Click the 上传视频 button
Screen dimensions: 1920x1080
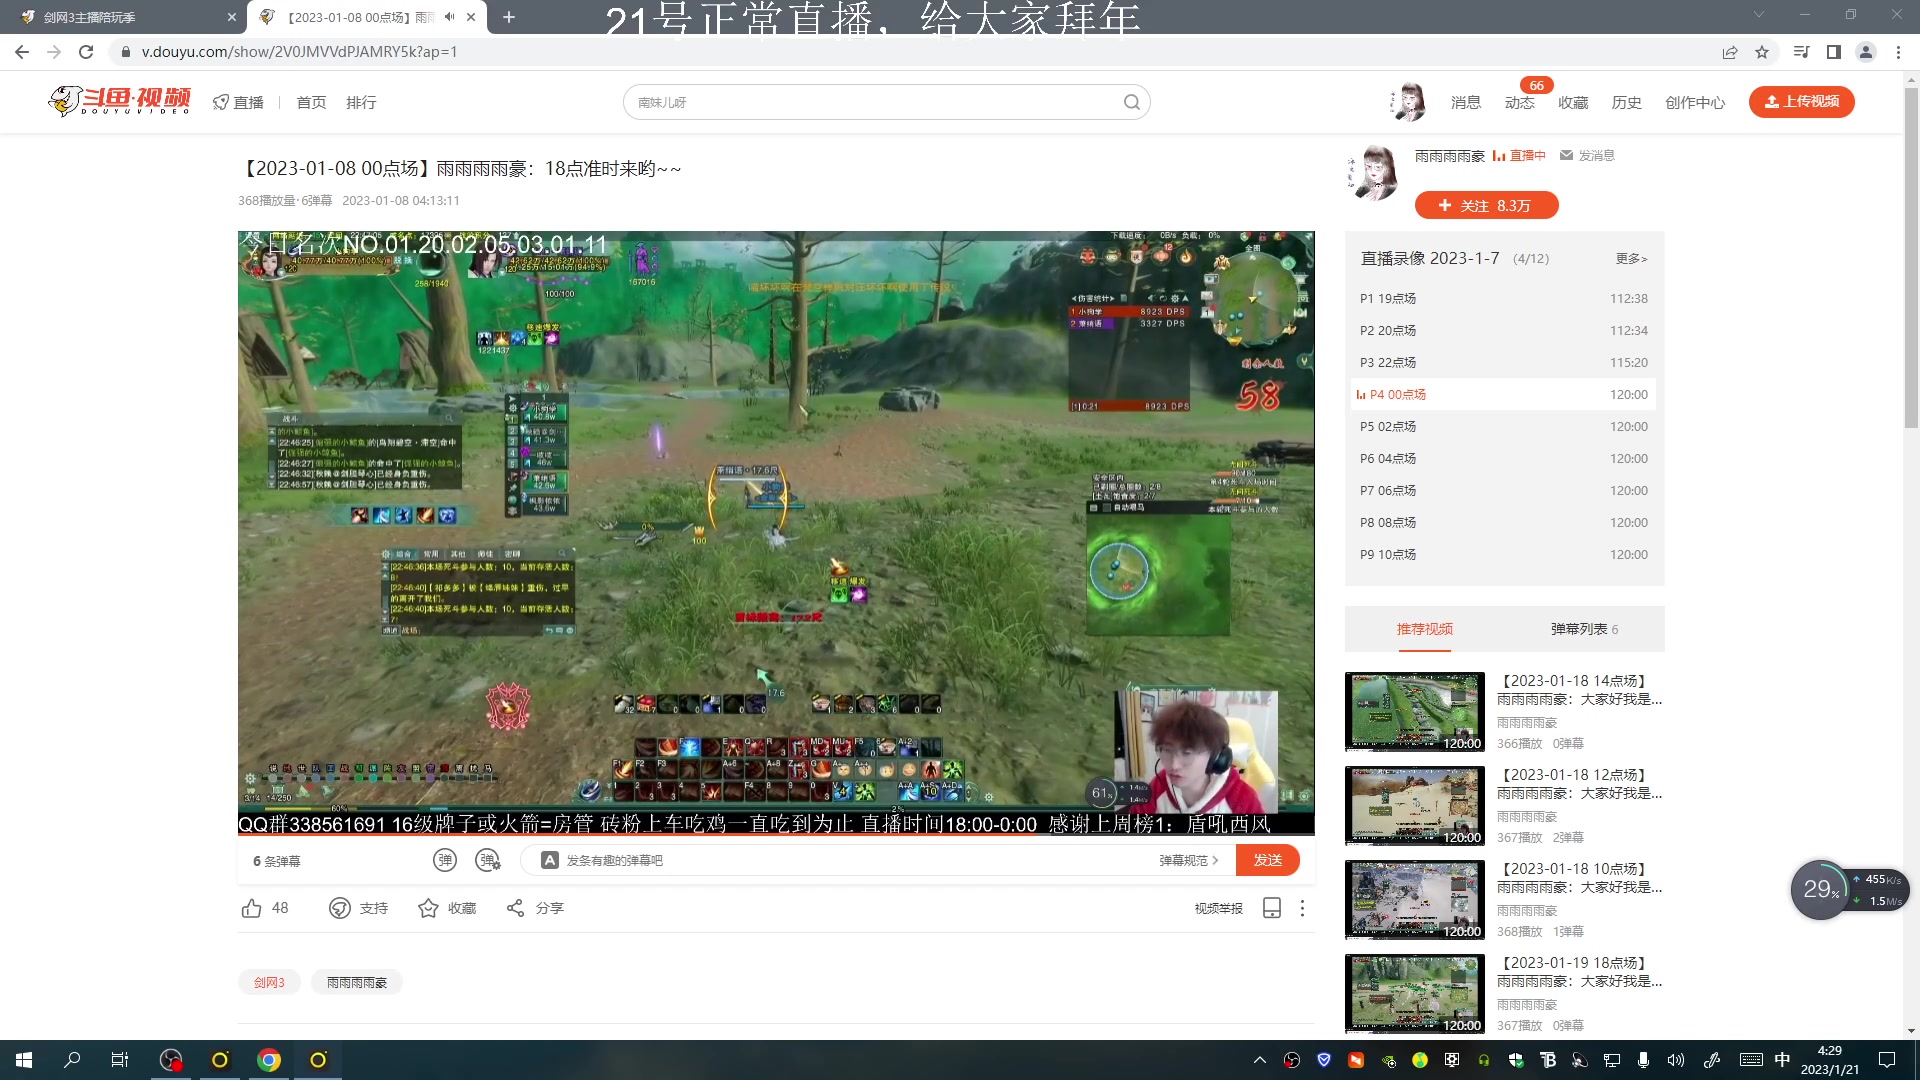1802,101
